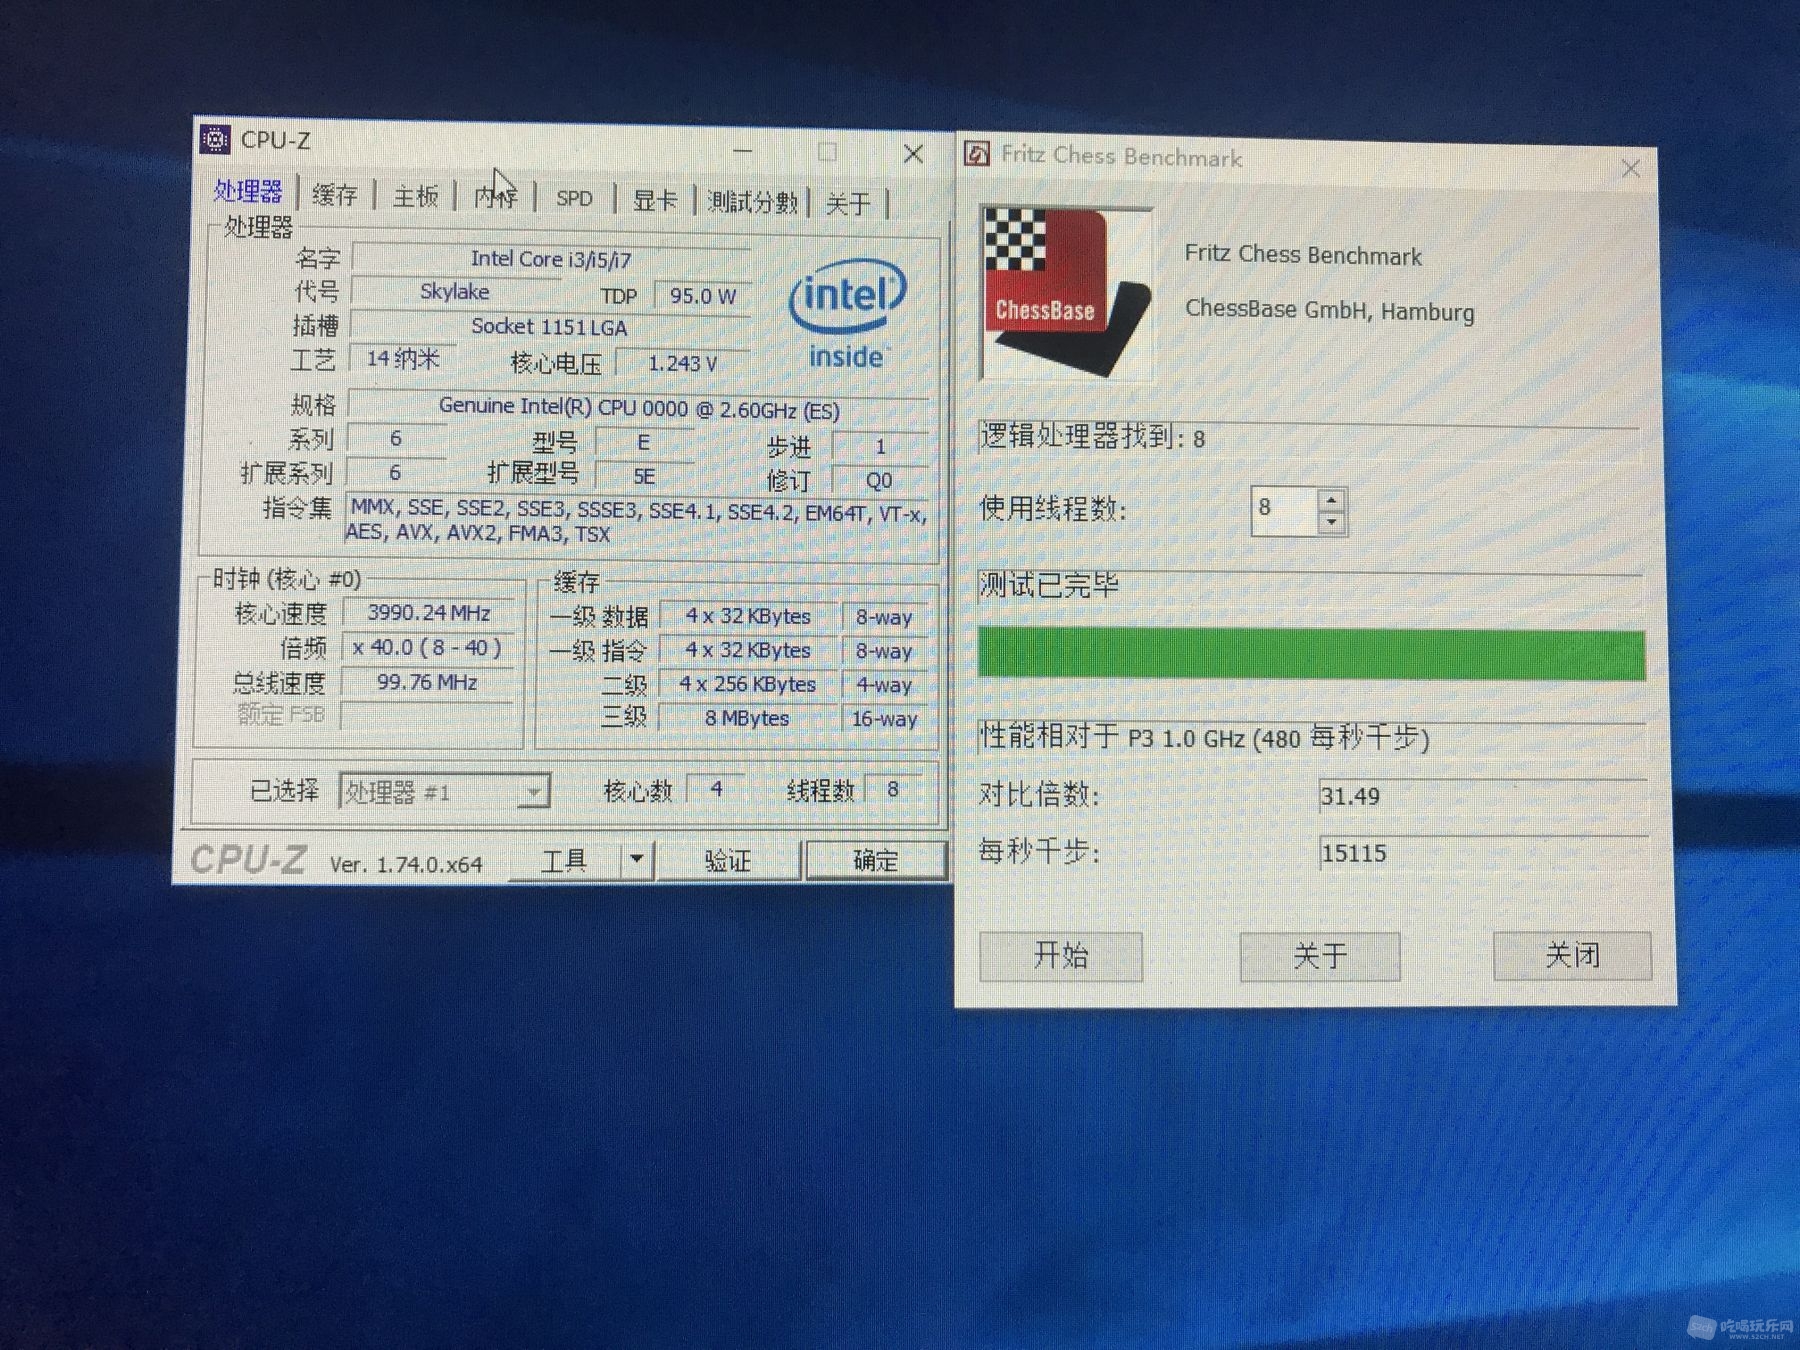Increase thread count with up arrow

1331,500
